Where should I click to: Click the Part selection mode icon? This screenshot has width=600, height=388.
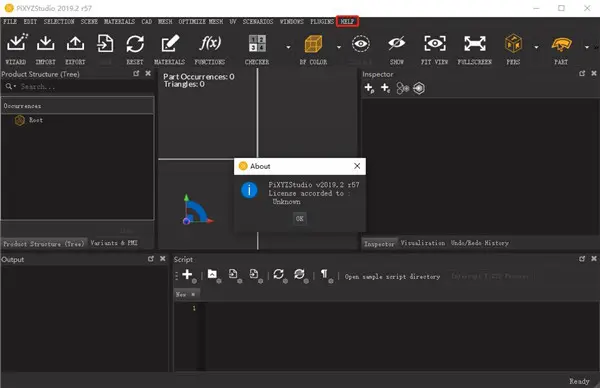pyautogui.click(x=561, y=44)
